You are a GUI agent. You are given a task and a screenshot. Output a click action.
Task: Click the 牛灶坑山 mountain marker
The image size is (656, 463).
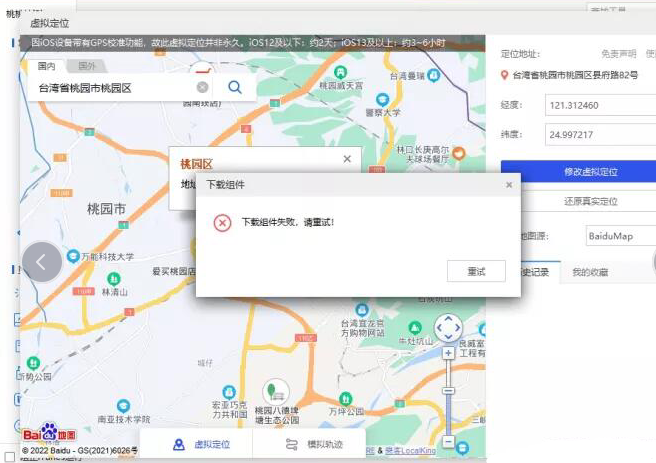click(415, 327)
